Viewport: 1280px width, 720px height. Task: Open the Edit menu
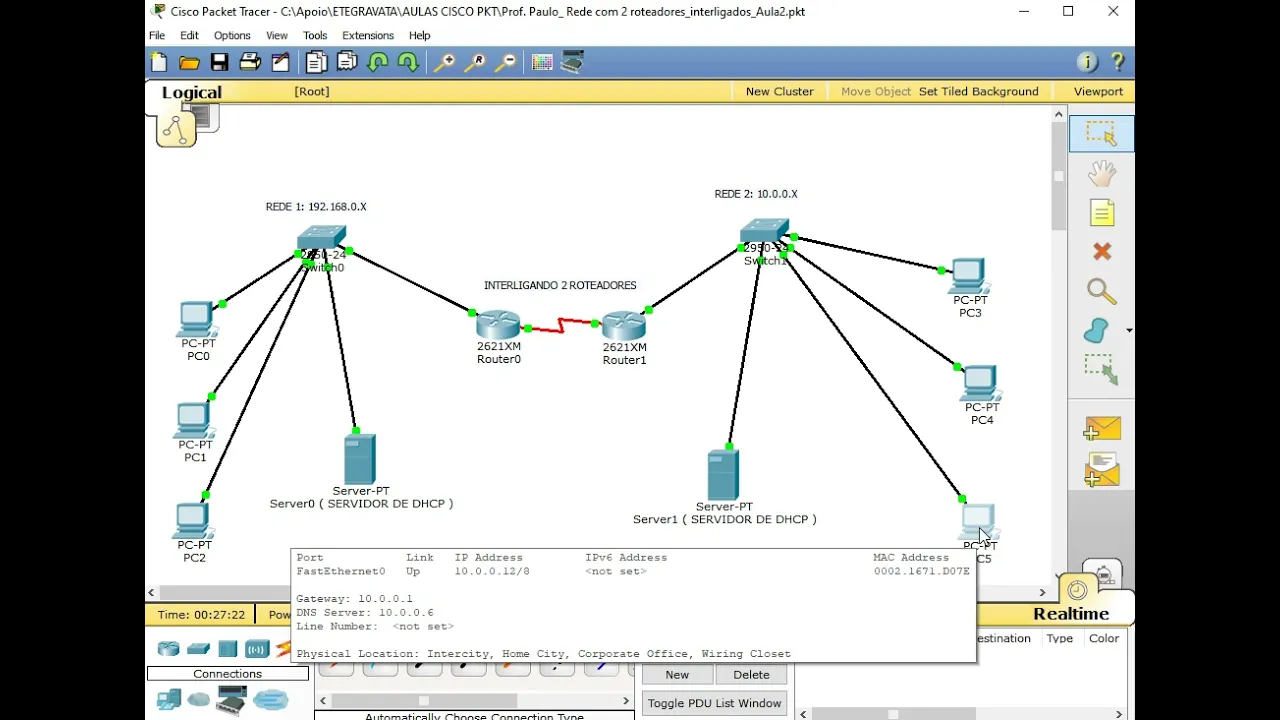pos(189,35)
